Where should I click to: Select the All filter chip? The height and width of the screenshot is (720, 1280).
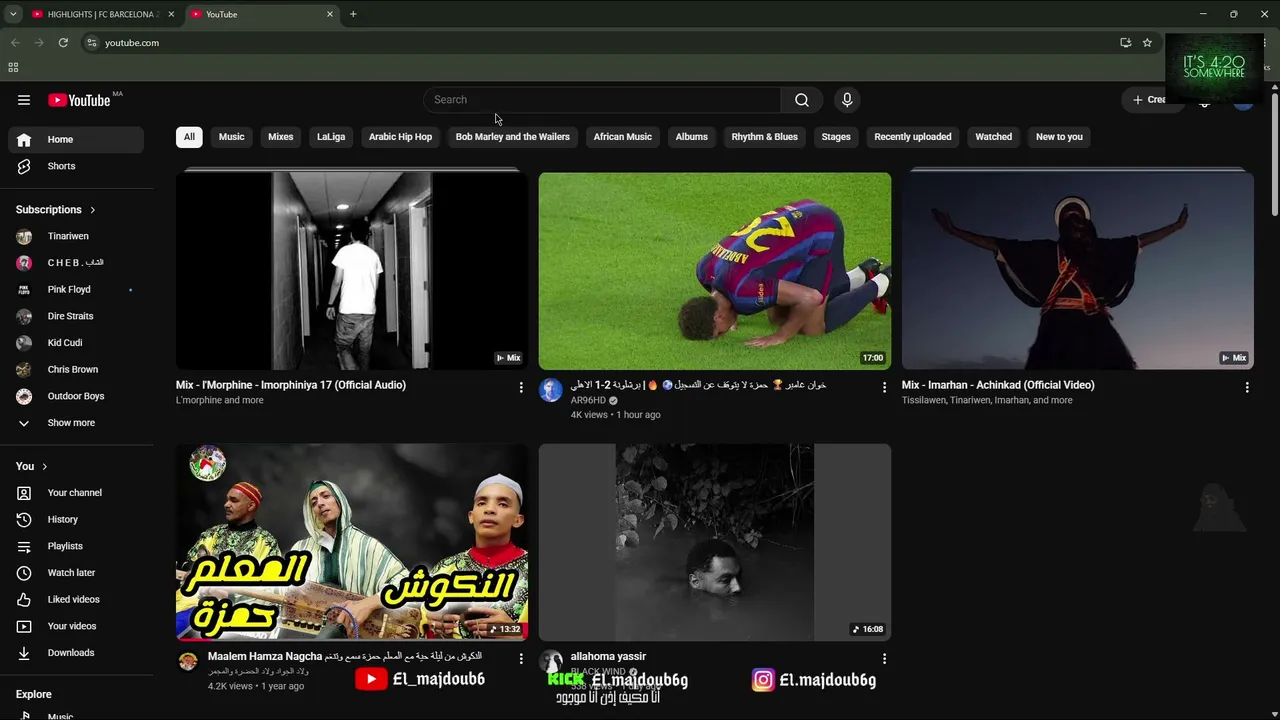pyautogui.click(x=189, y=137)
